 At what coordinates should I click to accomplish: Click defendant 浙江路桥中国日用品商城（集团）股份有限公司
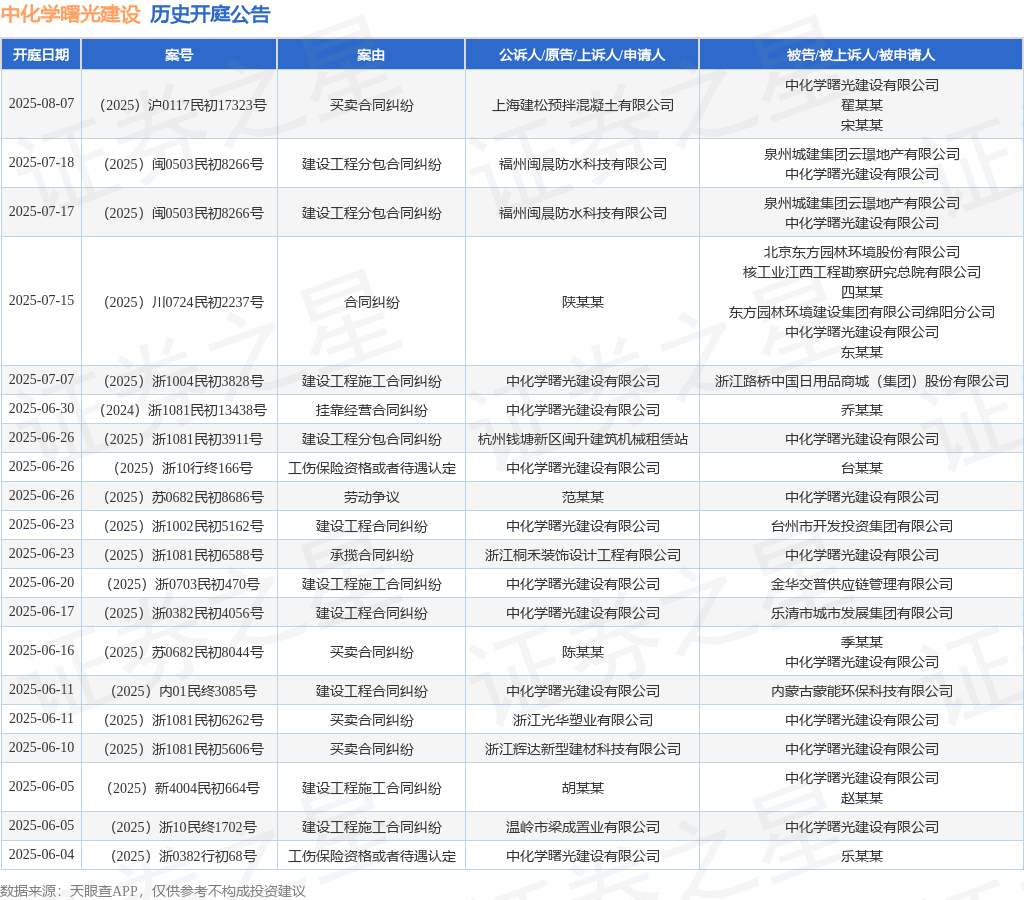[x=861, y=381]
